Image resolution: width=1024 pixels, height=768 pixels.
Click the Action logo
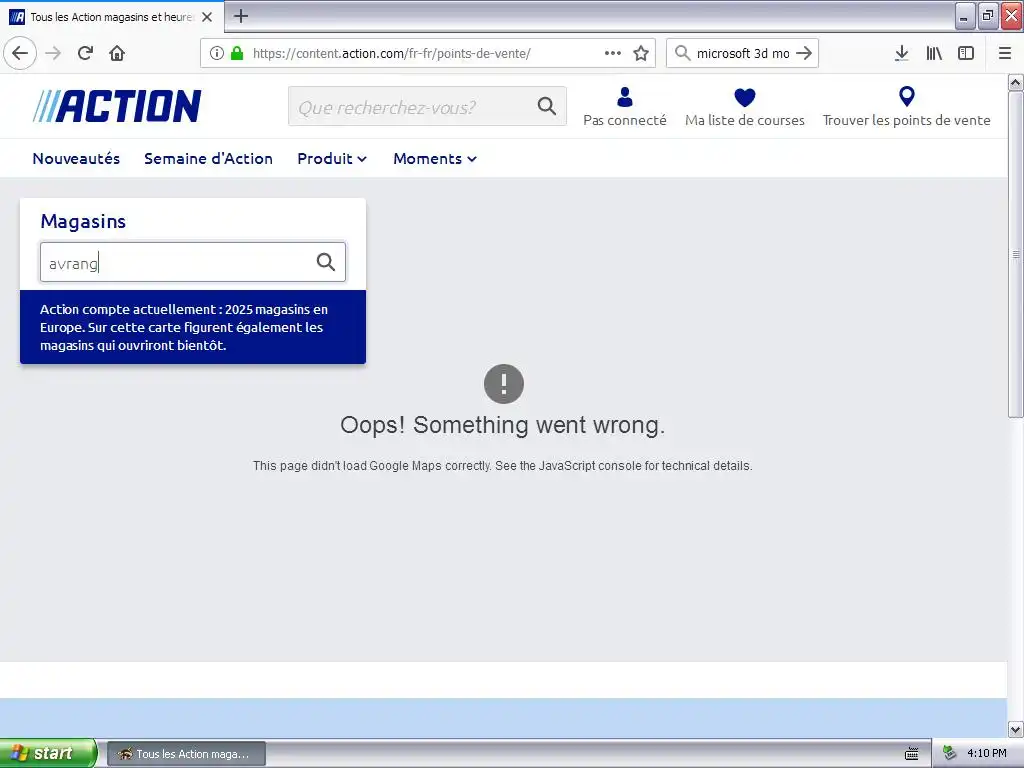[x=117, y=106]
